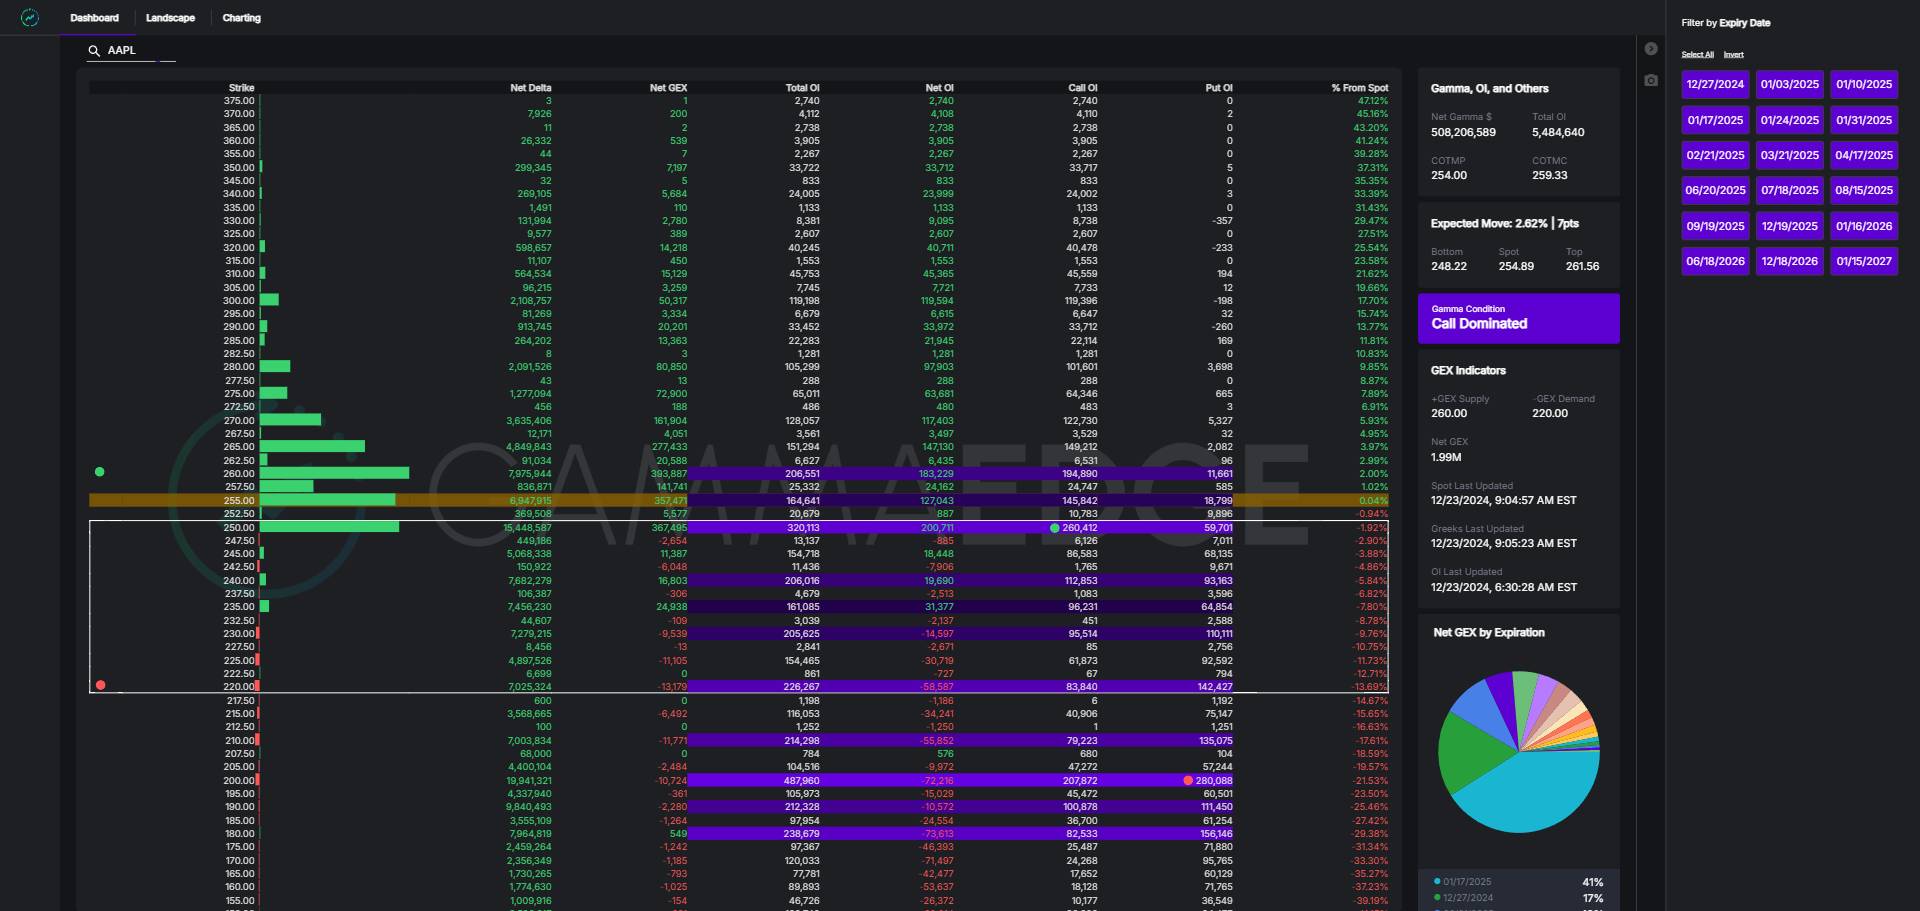The height and width of the screenshot is (911, 1920).
Task: Collapse the filter panel with arrow icon
Action: coord(1651,49)
